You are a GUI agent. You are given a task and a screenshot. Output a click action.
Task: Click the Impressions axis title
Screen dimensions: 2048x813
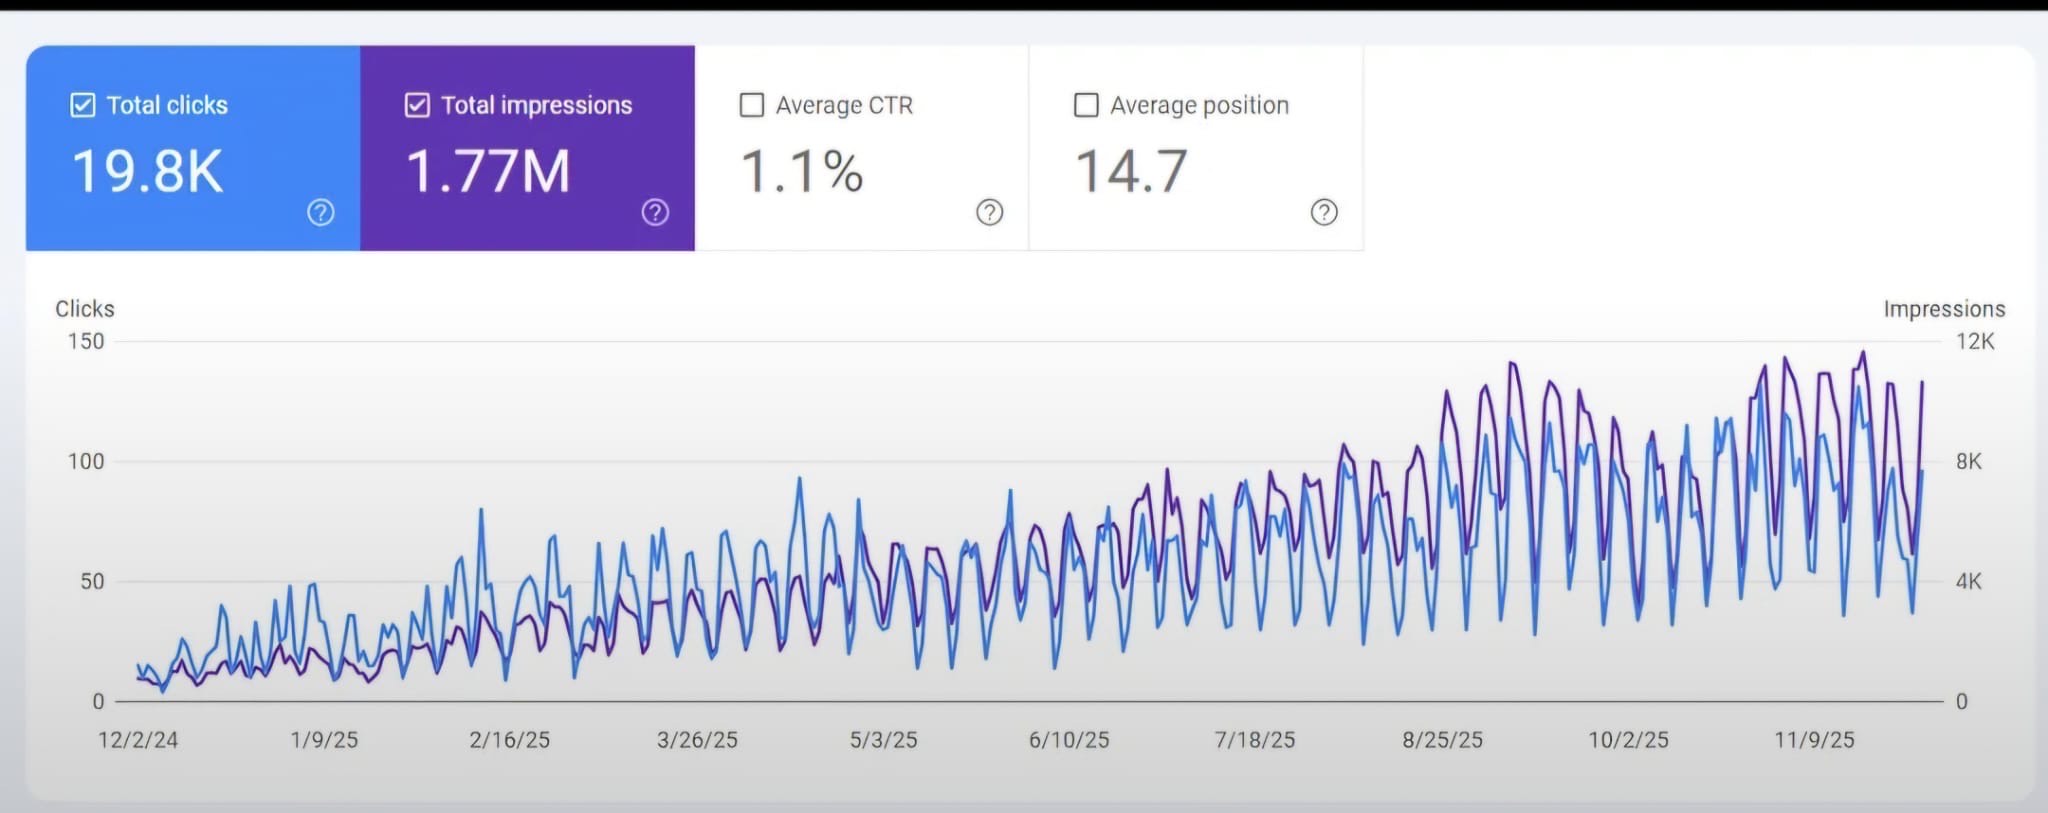click(x=1944, y=309)
